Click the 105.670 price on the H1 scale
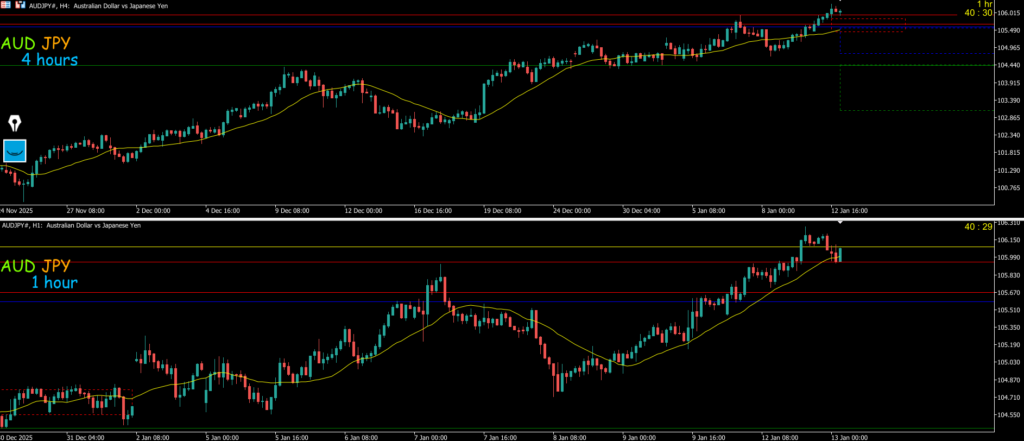Screen dimensions: 1024x441 point(1003,293)
